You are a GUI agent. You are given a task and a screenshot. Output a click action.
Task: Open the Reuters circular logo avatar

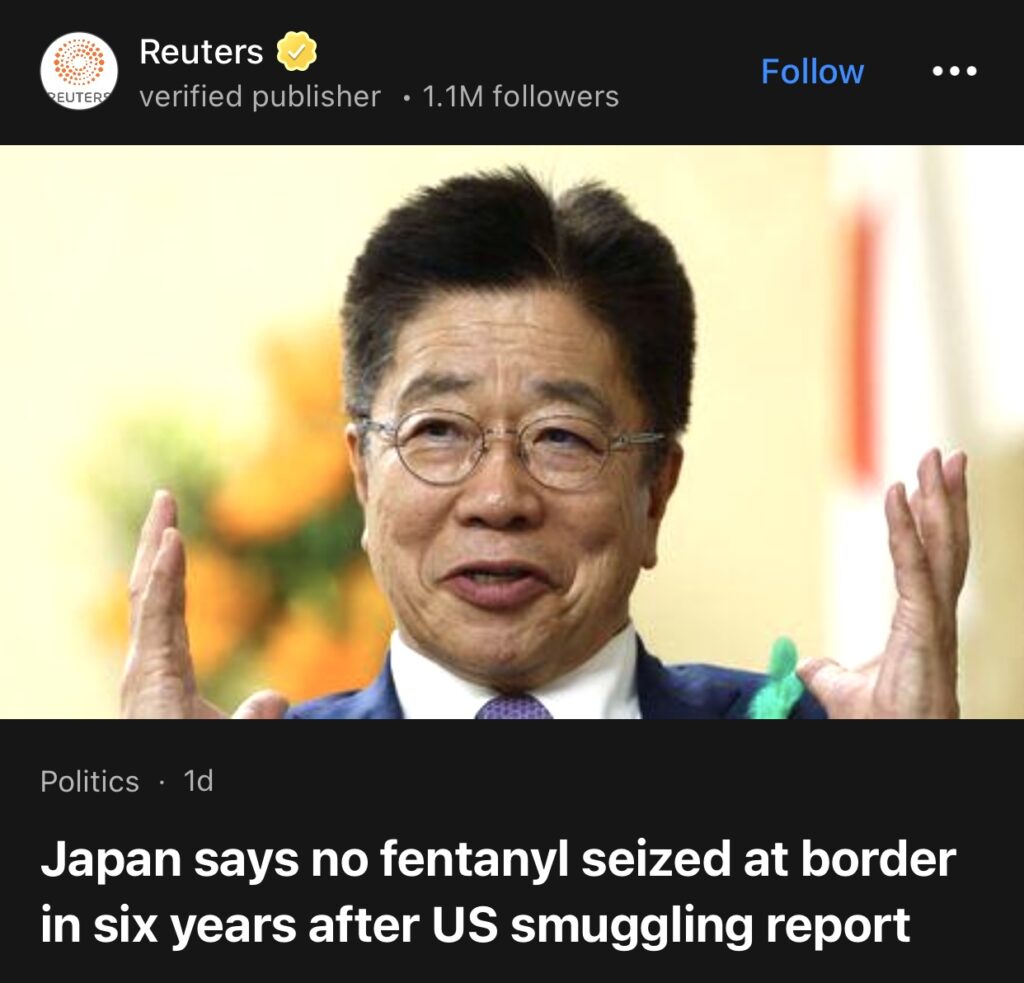(x=79, y=71)
